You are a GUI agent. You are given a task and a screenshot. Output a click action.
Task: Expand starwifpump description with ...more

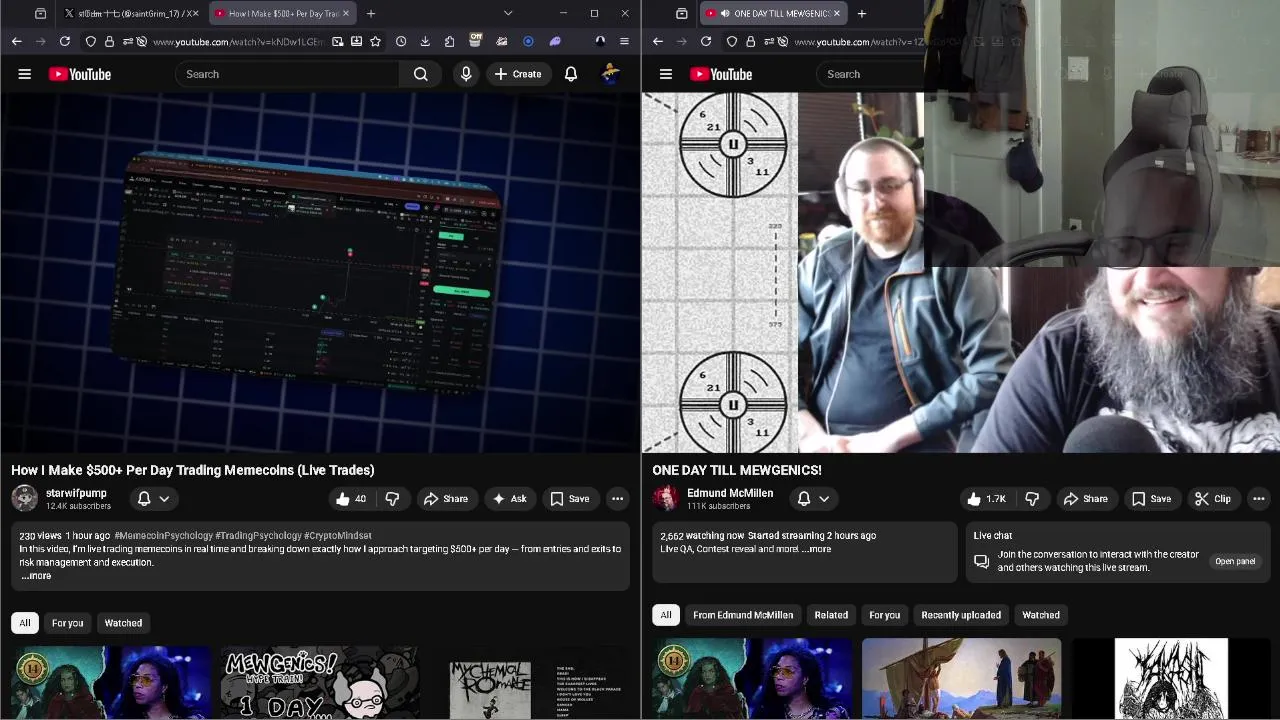tap(36, 576)
